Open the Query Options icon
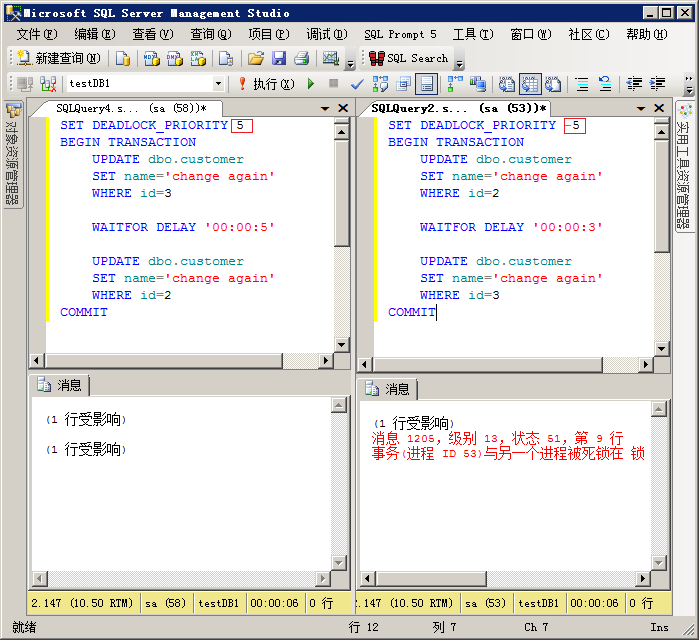699x640 pixels. click(x=404, y=84)
